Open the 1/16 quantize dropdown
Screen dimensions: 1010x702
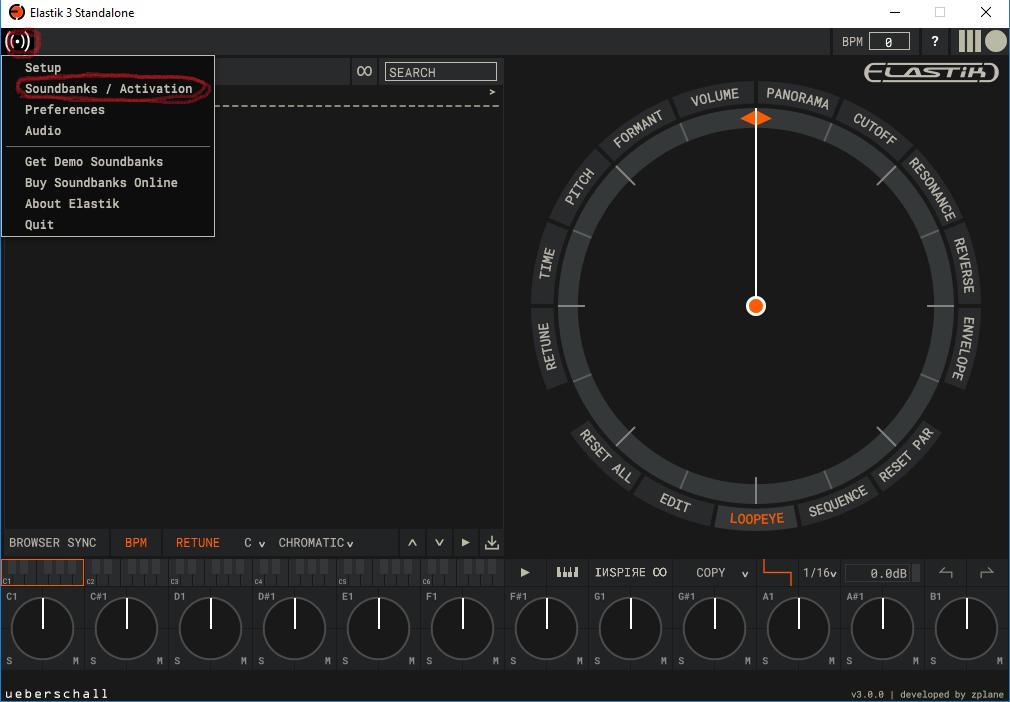point(819,573)
